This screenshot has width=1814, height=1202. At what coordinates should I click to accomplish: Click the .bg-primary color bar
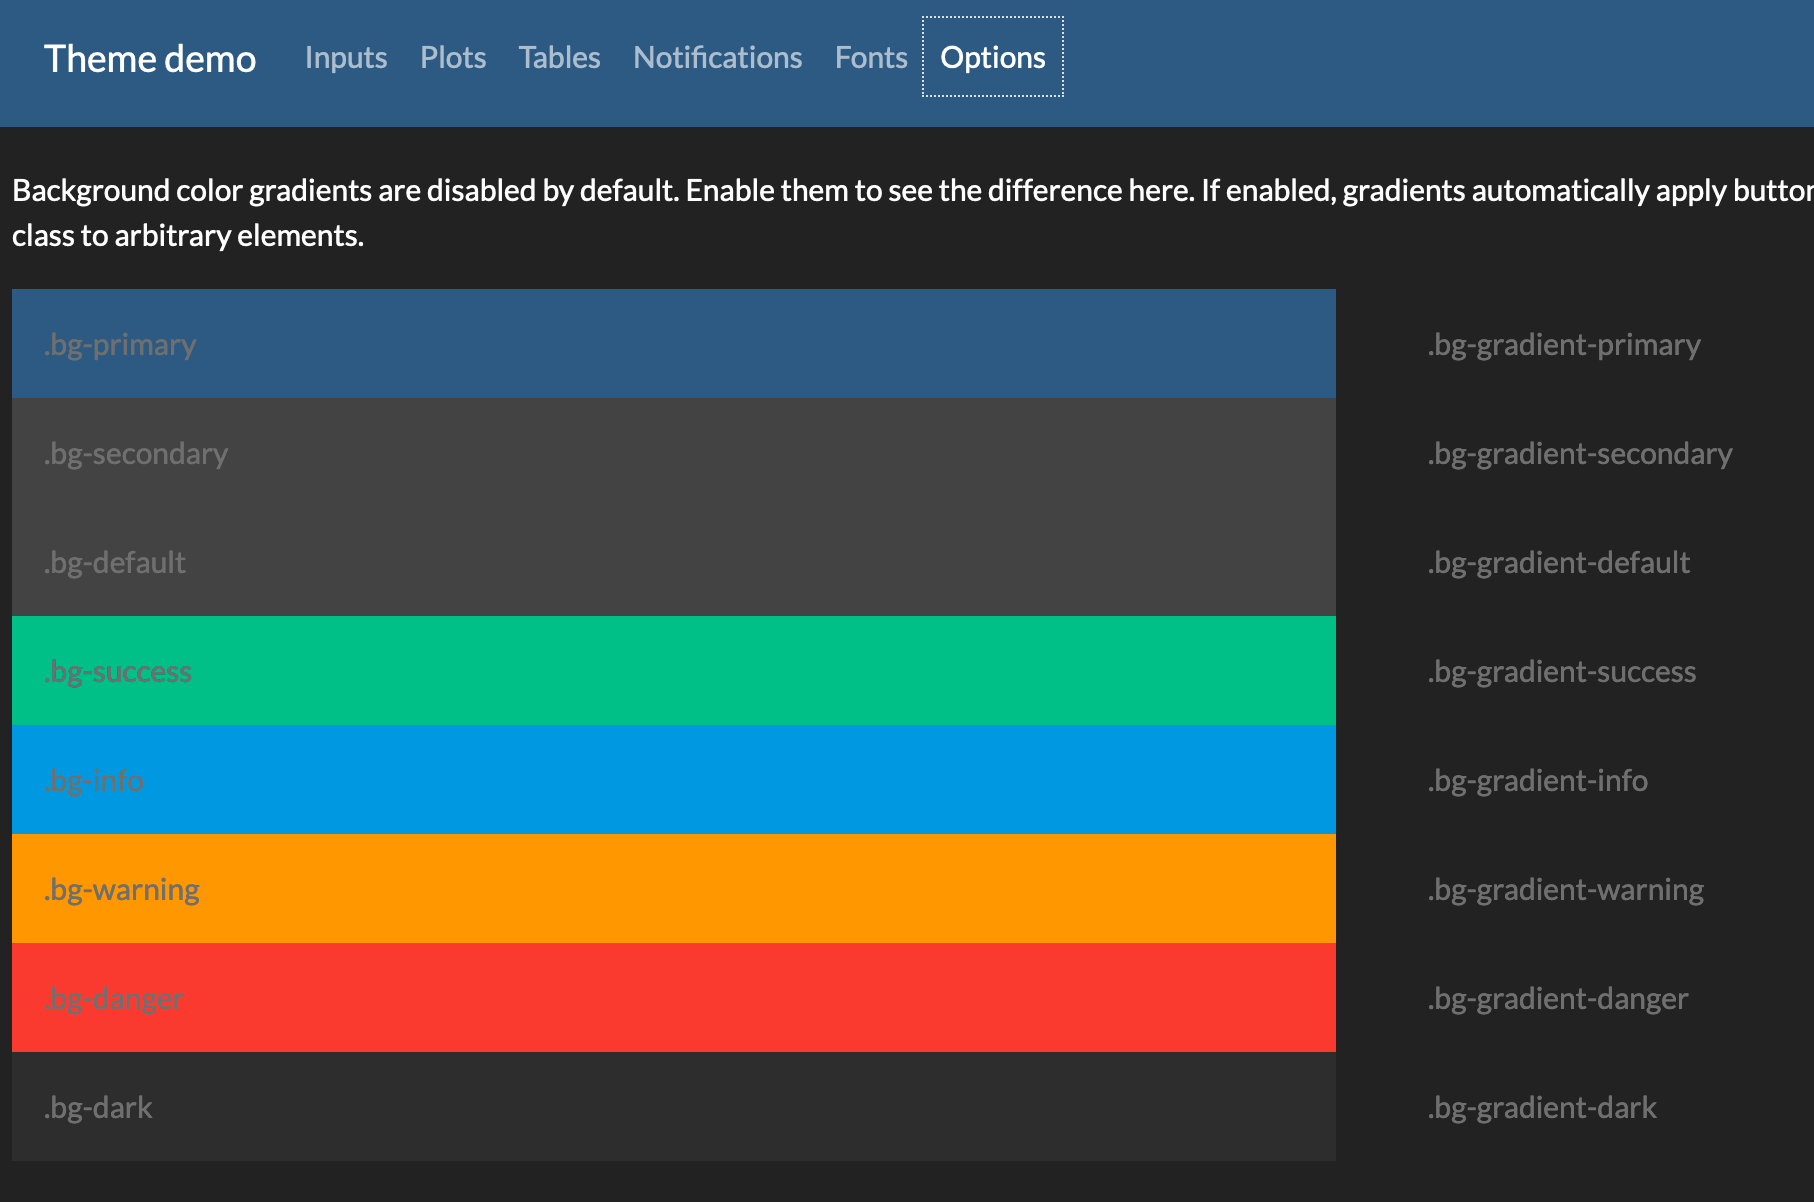click(x=674, y=344)
